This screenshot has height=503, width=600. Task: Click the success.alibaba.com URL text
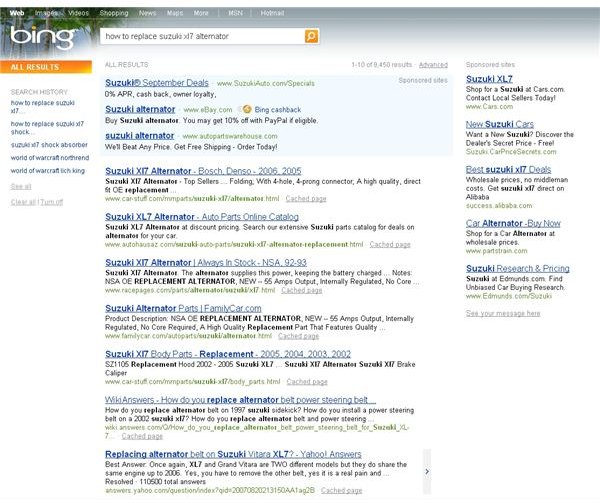coord(499,205)
